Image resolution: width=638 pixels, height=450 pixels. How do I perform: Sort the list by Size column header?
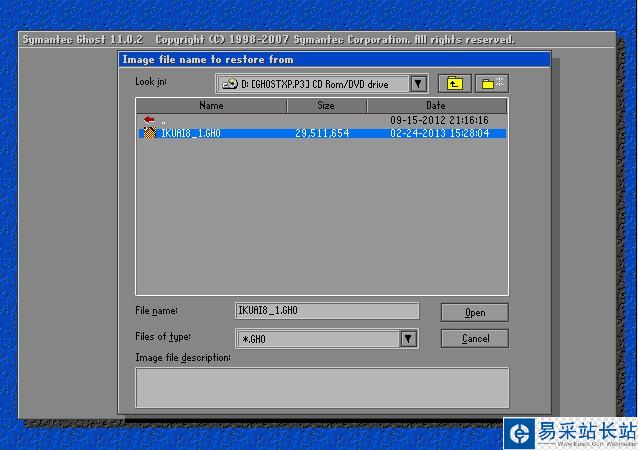tap(326, 105)
